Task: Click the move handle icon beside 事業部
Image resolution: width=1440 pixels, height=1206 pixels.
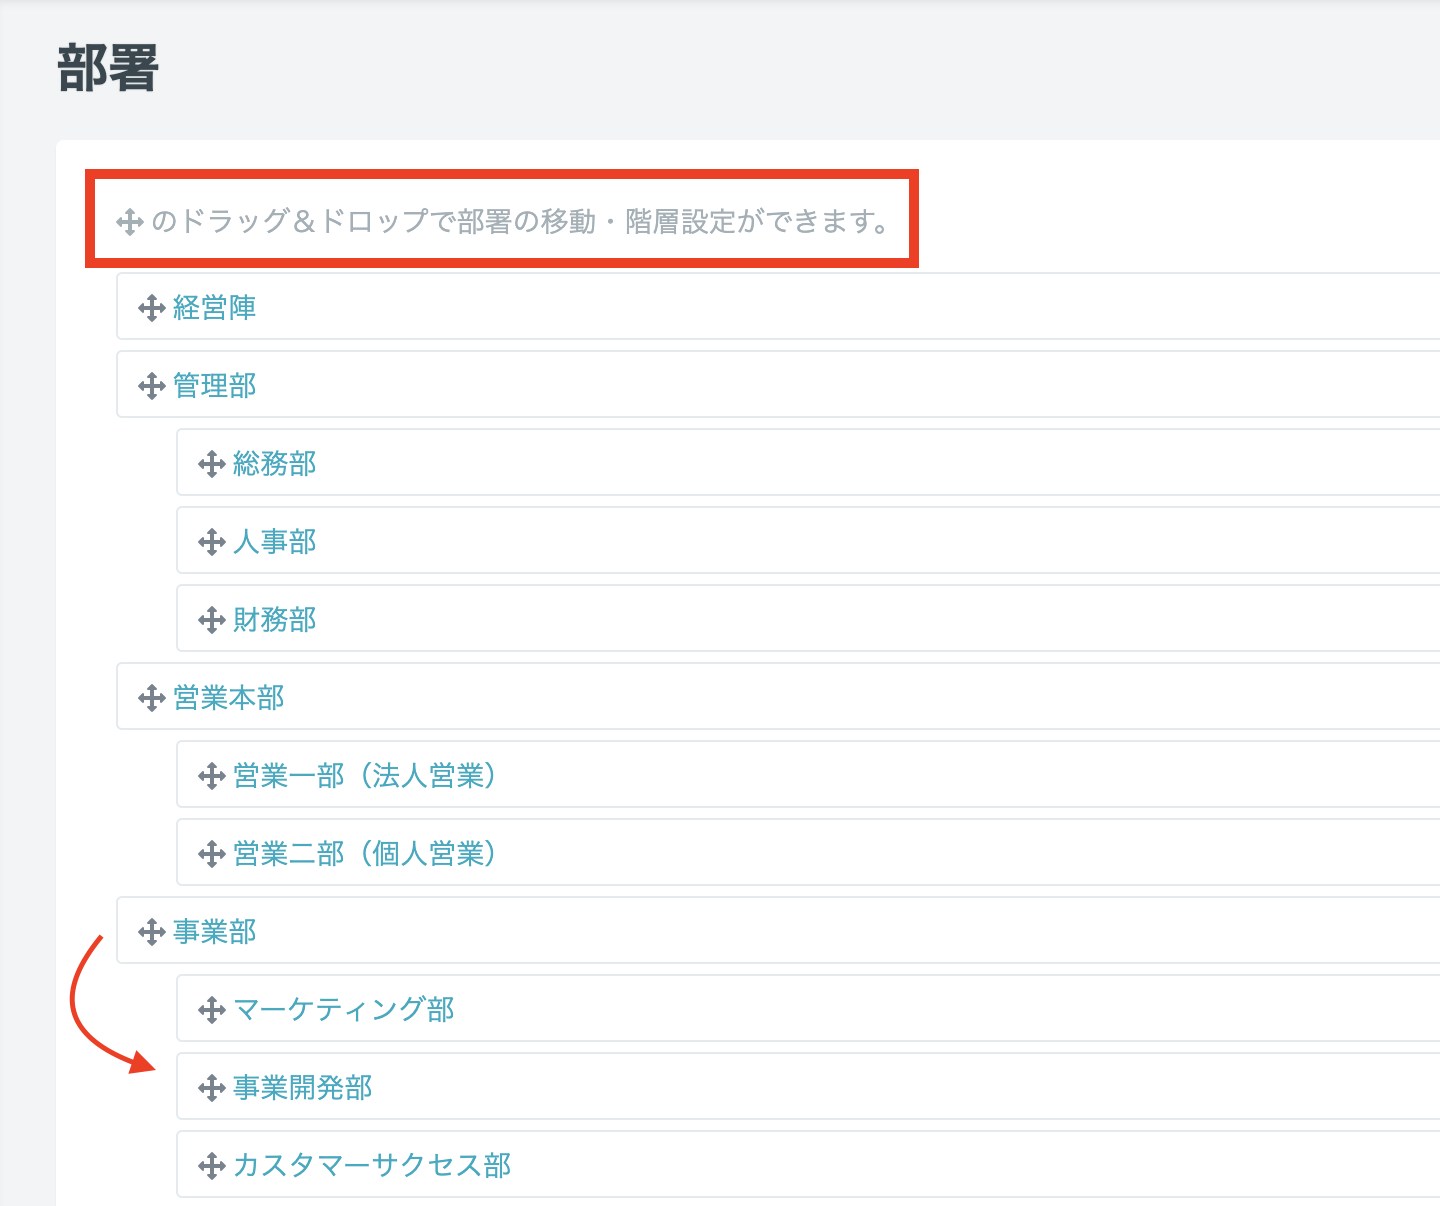Action: [x=152, y=932]
